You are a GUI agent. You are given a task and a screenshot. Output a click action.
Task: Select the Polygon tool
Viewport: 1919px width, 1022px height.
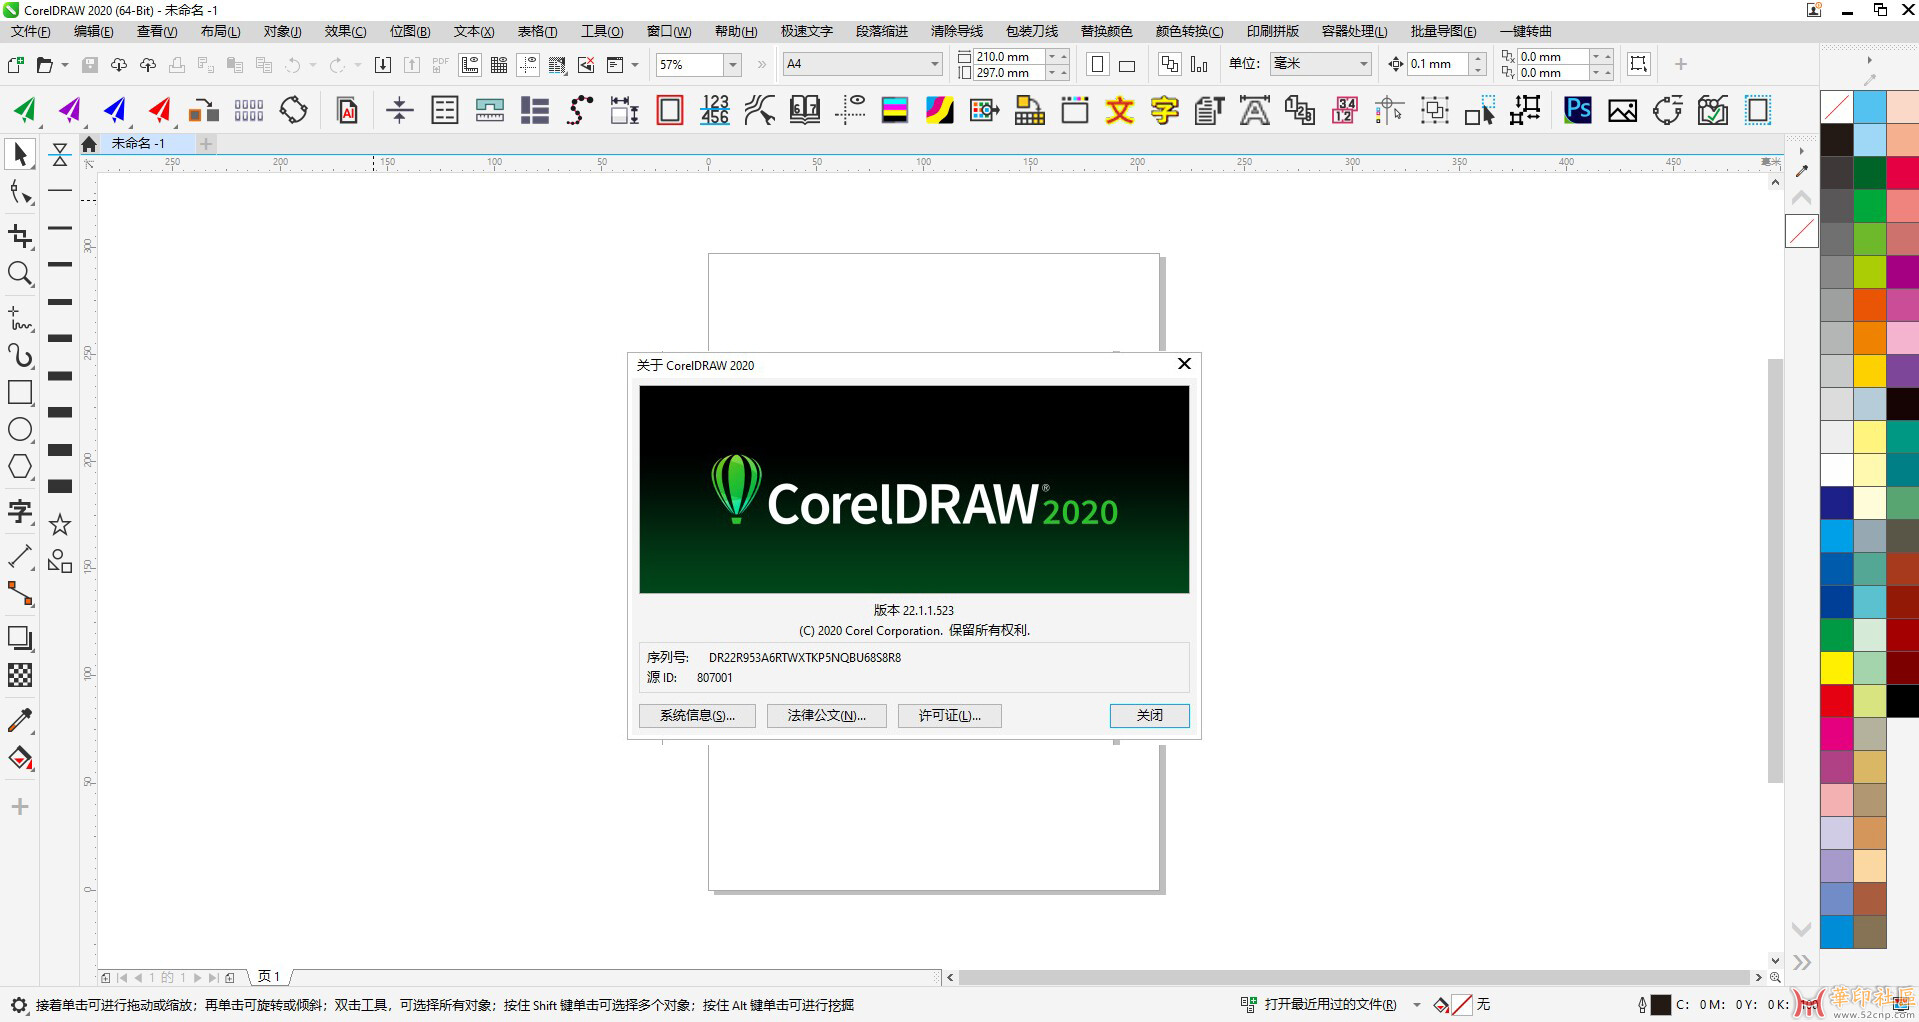pos(19,467)
